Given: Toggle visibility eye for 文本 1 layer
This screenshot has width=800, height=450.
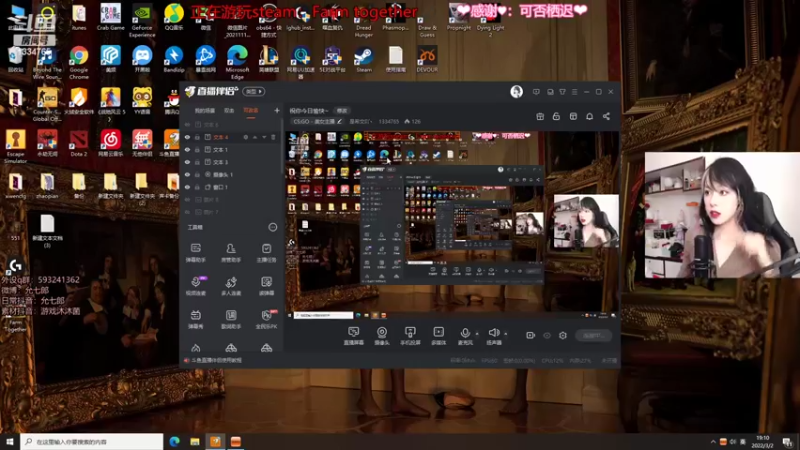Looking at the screenshot, I should [x=187, y=149].
